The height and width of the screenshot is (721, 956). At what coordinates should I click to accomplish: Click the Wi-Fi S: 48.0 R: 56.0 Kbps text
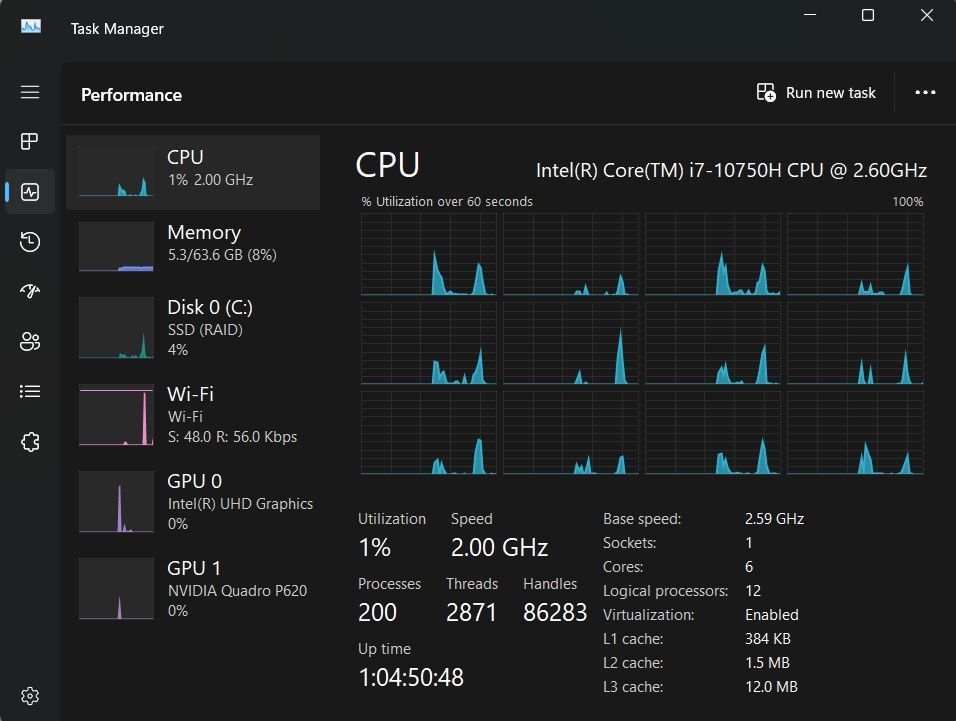(232, 437)
